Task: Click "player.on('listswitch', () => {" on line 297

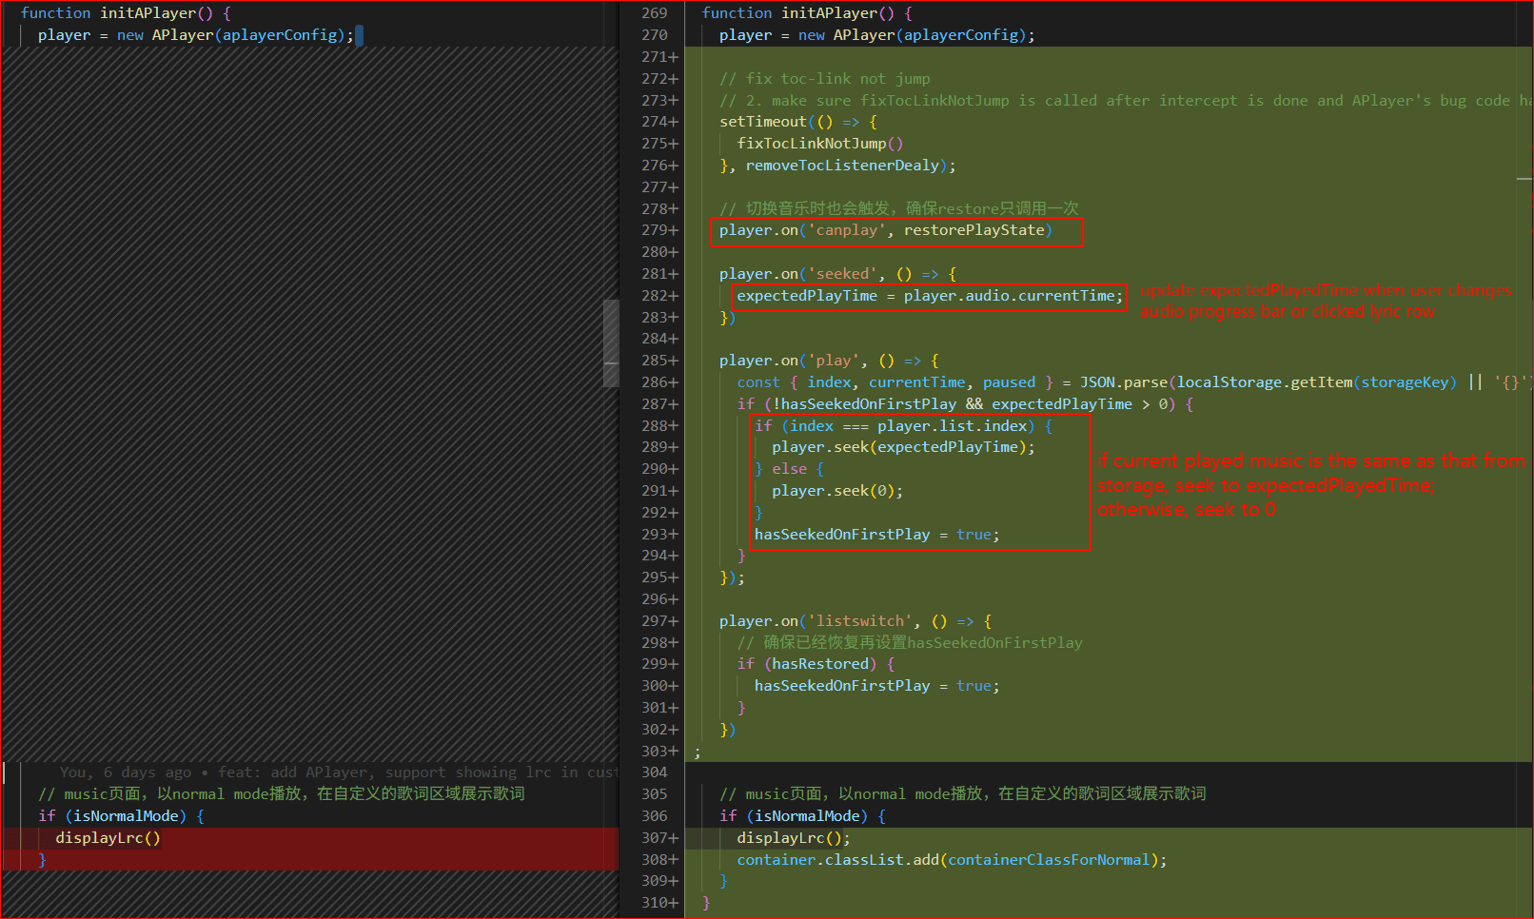Action: pos(855,622)
